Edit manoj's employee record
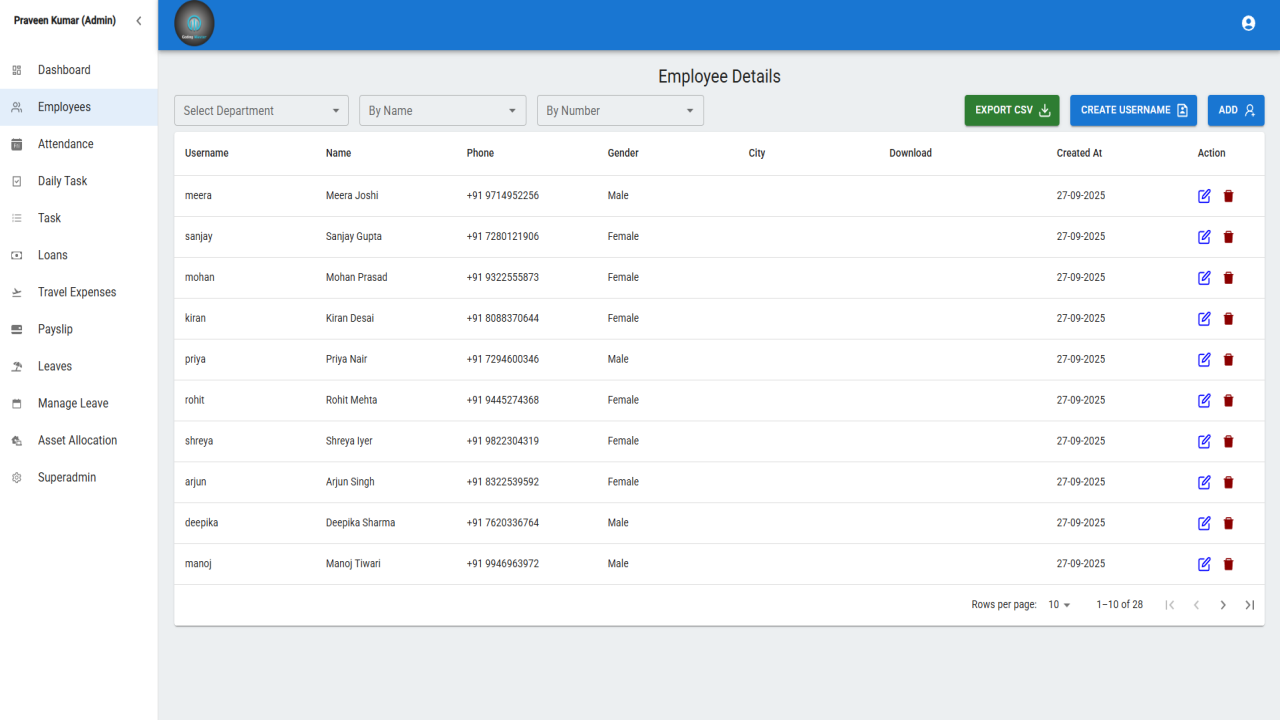The image size is (1280, 720). (x=1204, y=565)
